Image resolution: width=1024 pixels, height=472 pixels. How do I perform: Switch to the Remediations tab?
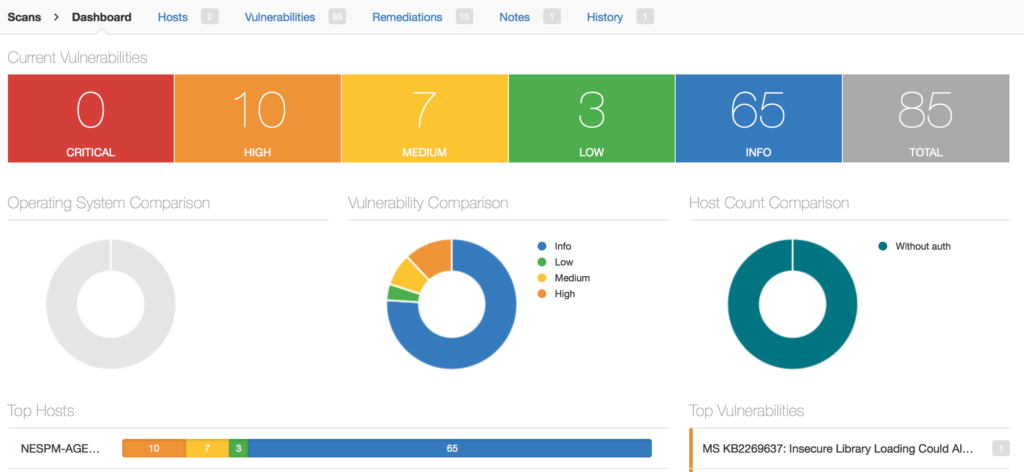point(407,18)
